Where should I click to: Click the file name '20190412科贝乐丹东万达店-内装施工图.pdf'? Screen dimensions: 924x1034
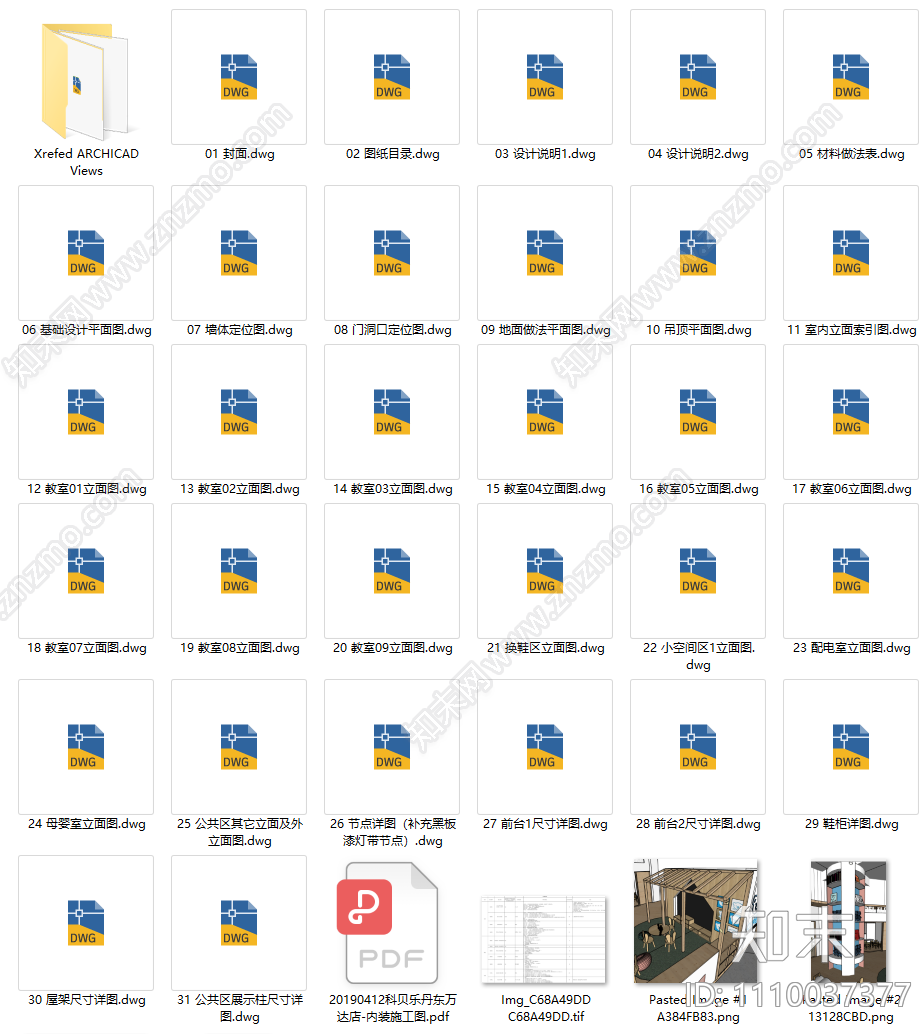coord(392,1008)
